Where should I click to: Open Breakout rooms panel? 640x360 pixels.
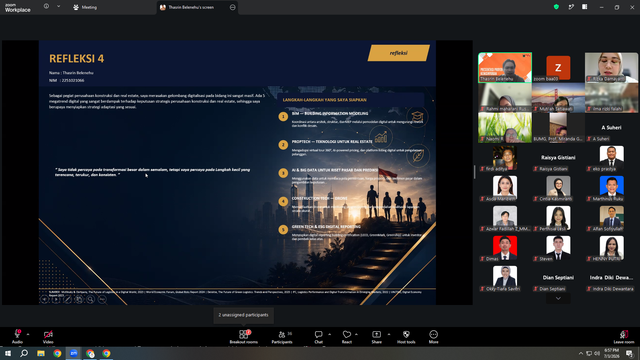point(244,336)
